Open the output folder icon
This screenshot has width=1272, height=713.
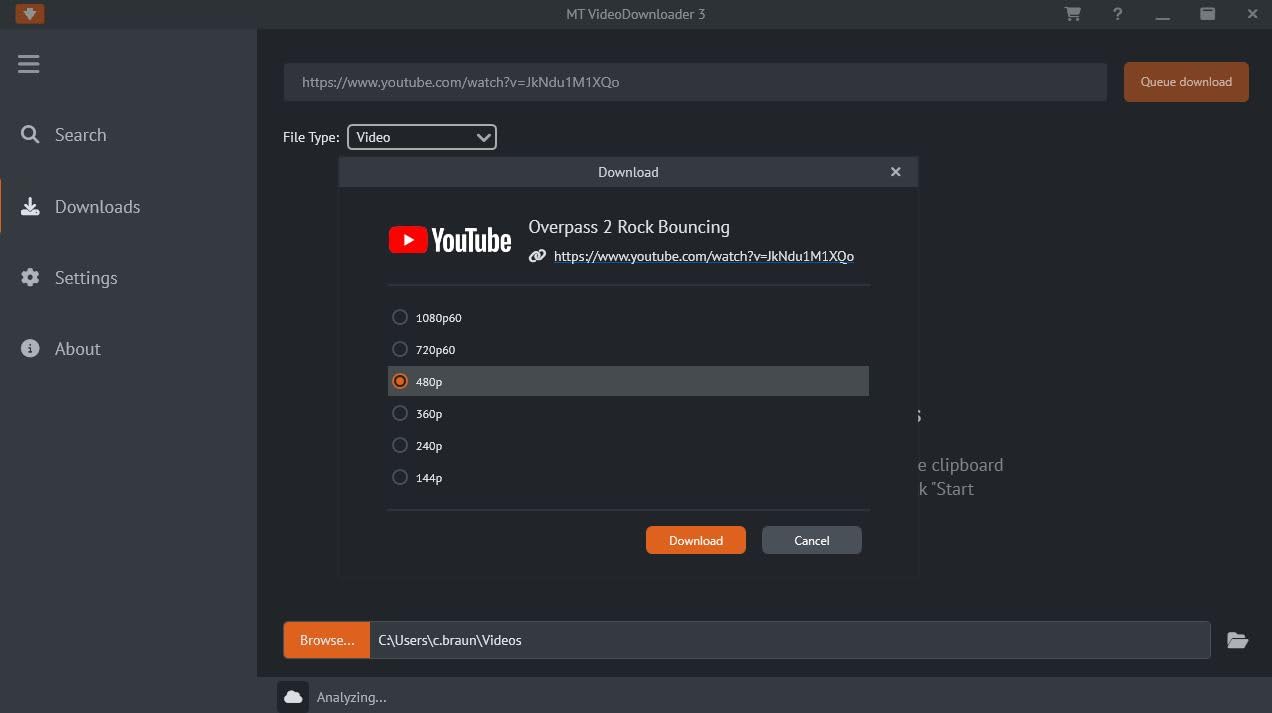click(x=1237, y=640)
